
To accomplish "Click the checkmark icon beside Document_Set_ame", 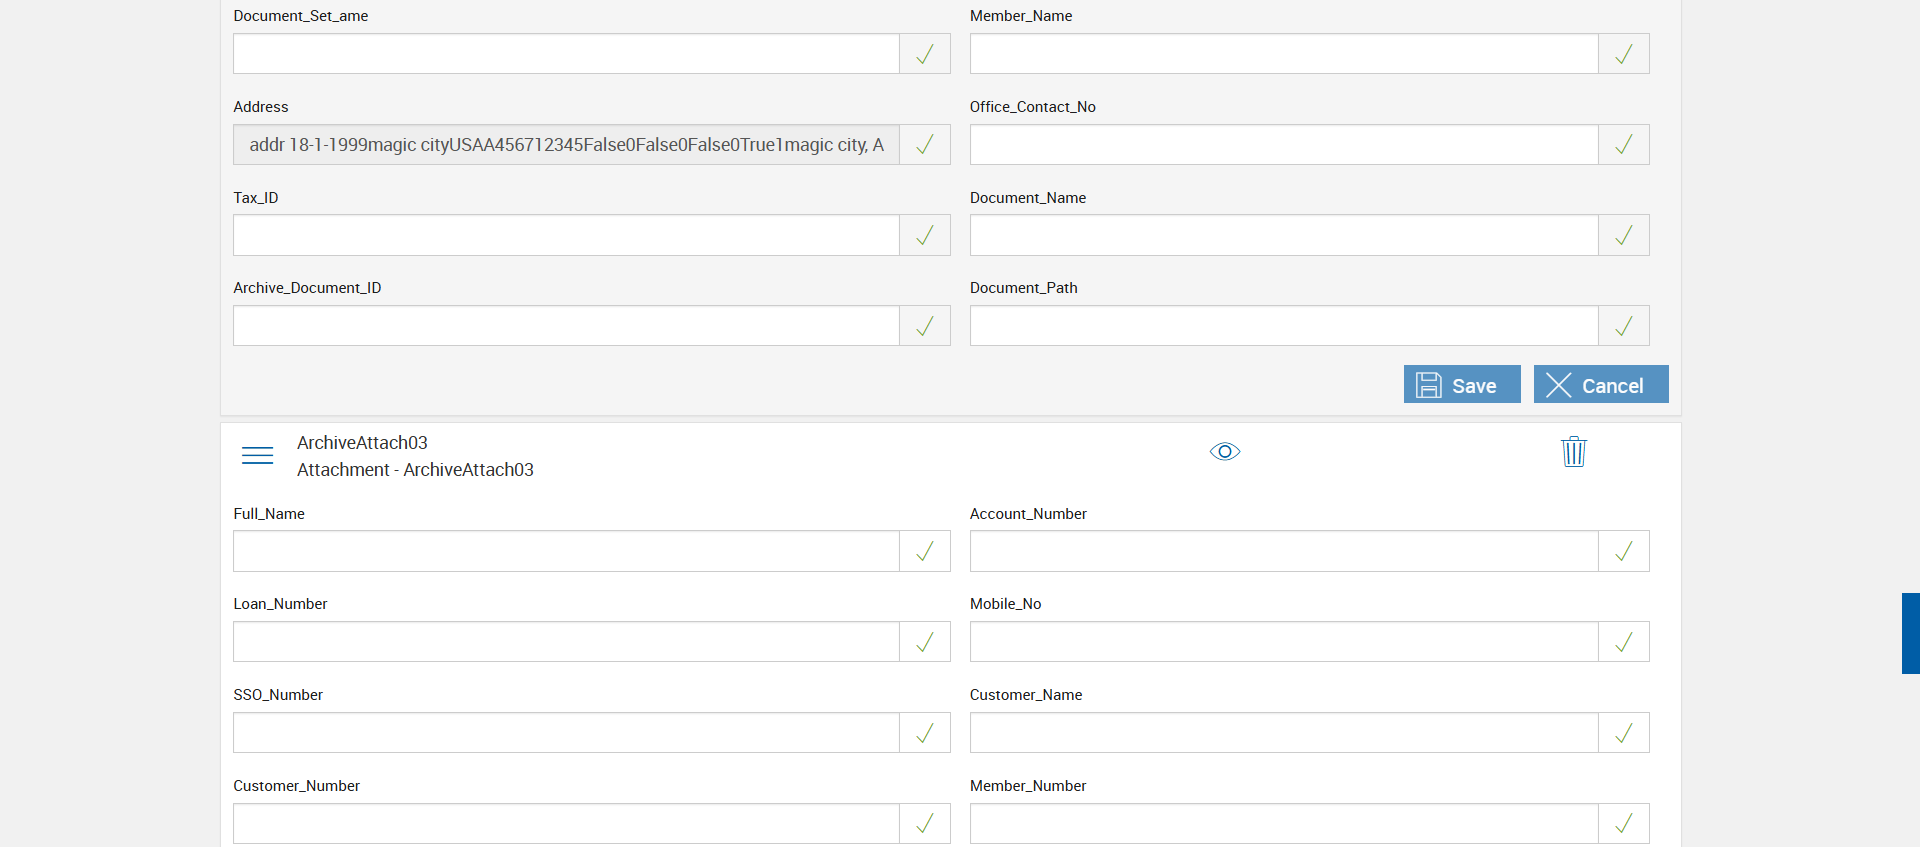I will pos(925,54).
